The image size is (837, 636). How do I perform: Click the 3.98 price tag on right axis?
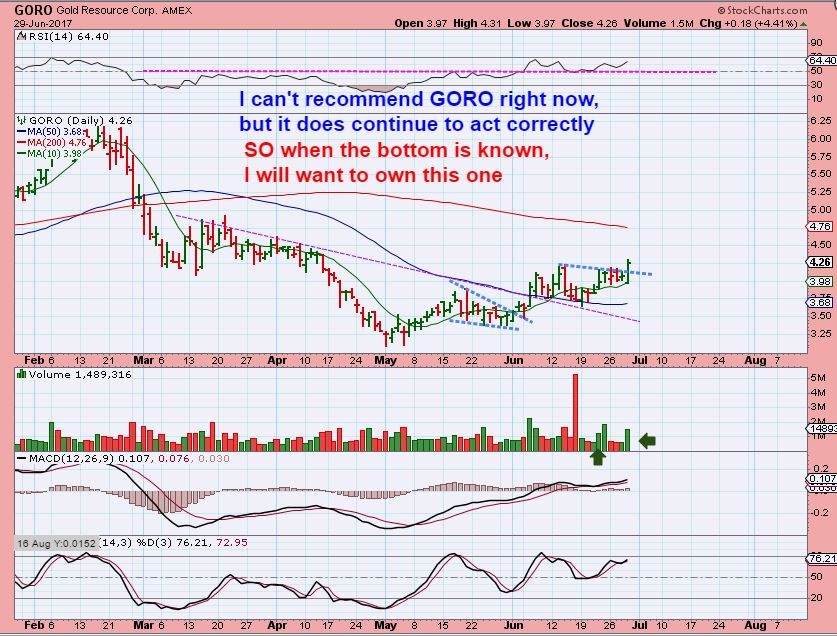820,281
